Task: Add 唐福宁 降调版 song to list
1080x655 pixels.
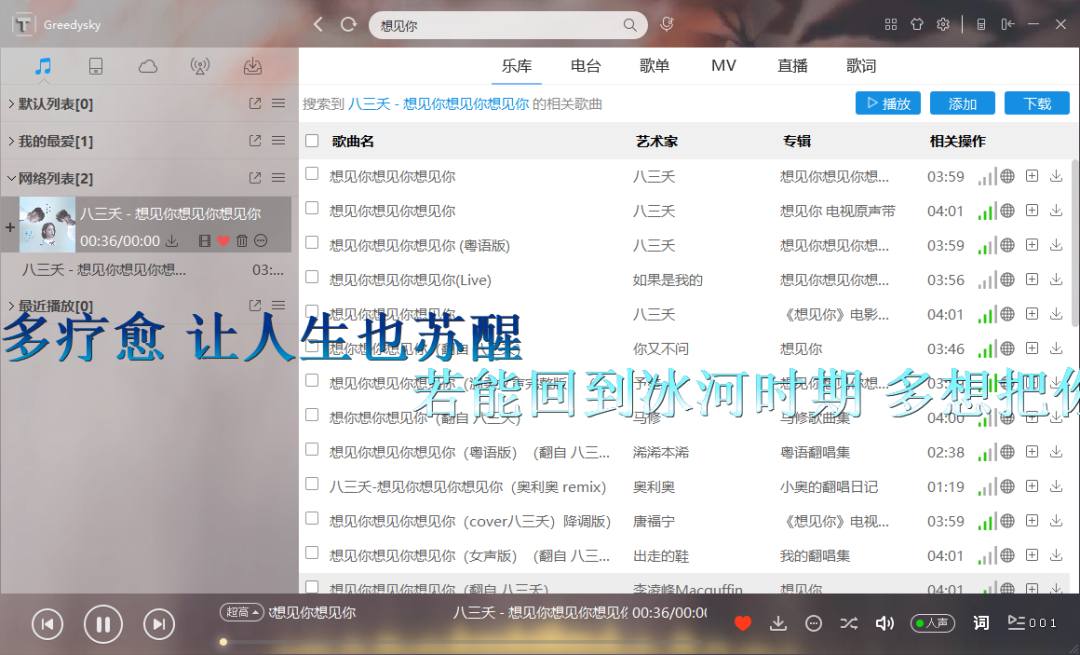Action: 1032,521
